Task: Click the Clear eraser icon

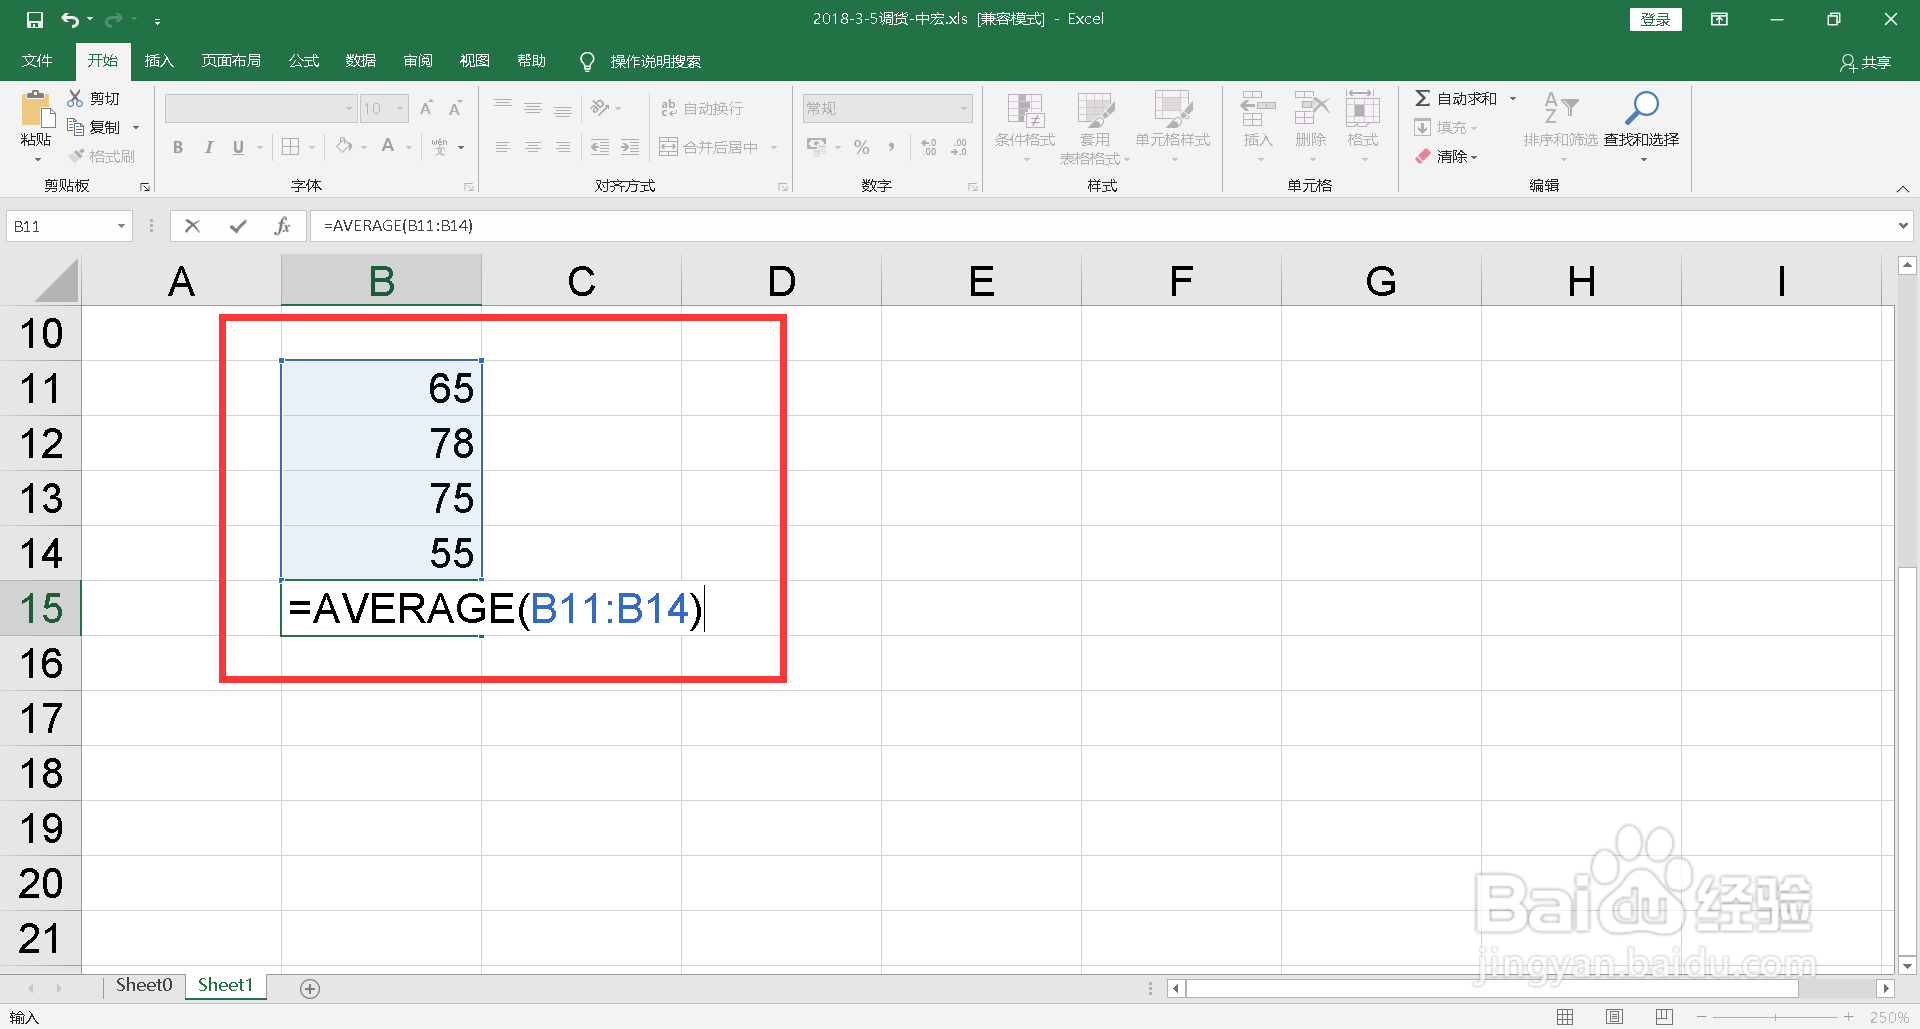Action: [1423, 156]
